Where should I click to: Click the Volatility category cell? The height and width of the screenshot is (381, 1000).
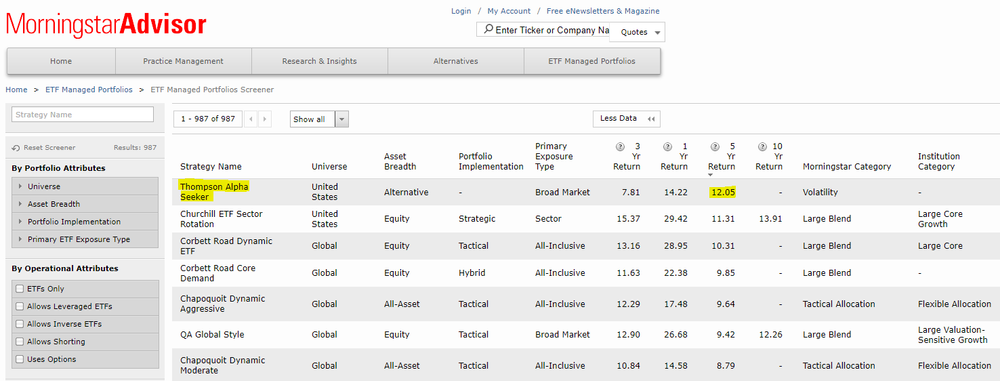click(820, 192)
